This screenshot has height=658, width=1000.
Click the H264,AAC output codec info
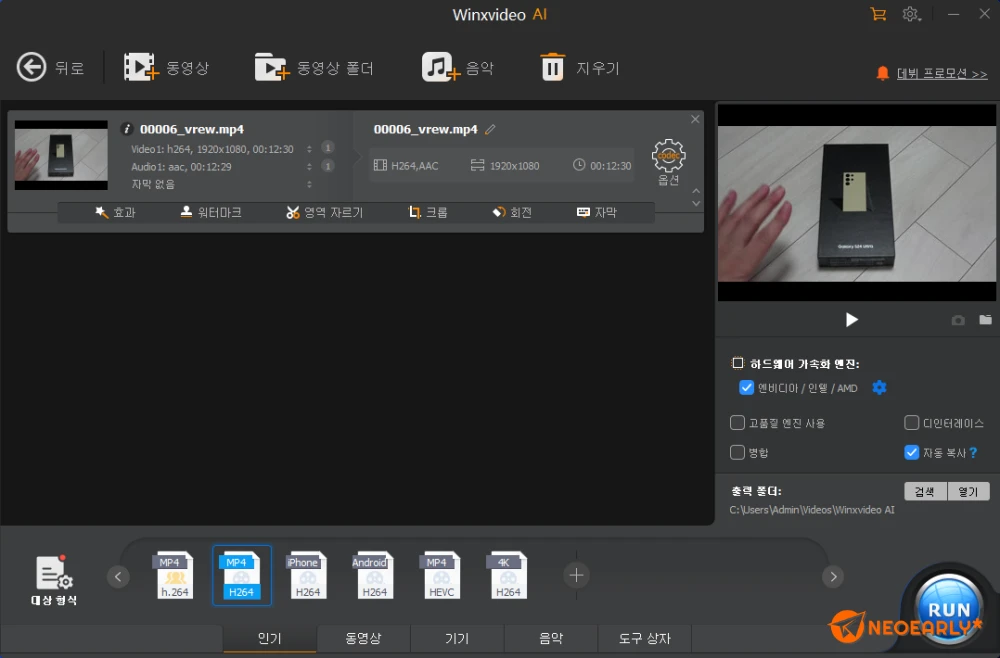pyautogui.click(x=406, y=166)
